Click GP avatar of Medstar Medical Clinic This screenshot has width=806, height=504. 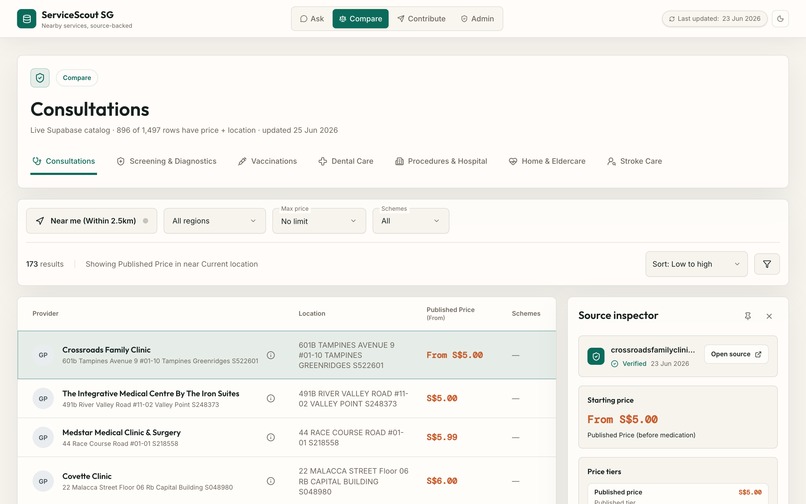coord(43,437)
